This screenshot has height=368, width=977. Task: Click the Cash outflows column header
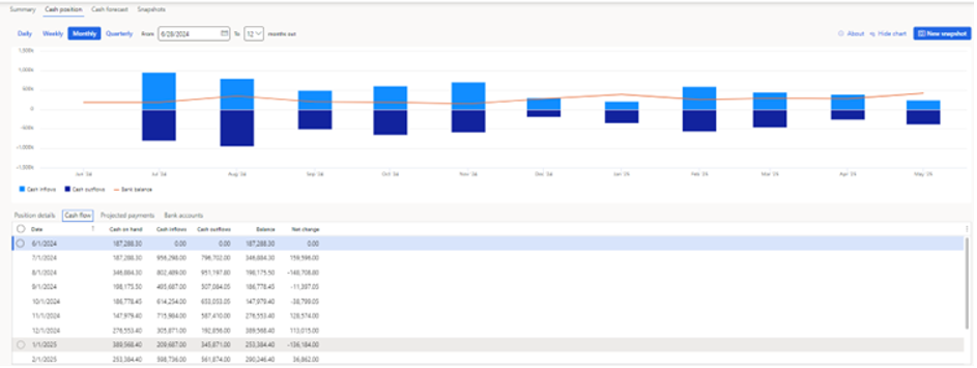pyautogui.click(x=214, y=229)
